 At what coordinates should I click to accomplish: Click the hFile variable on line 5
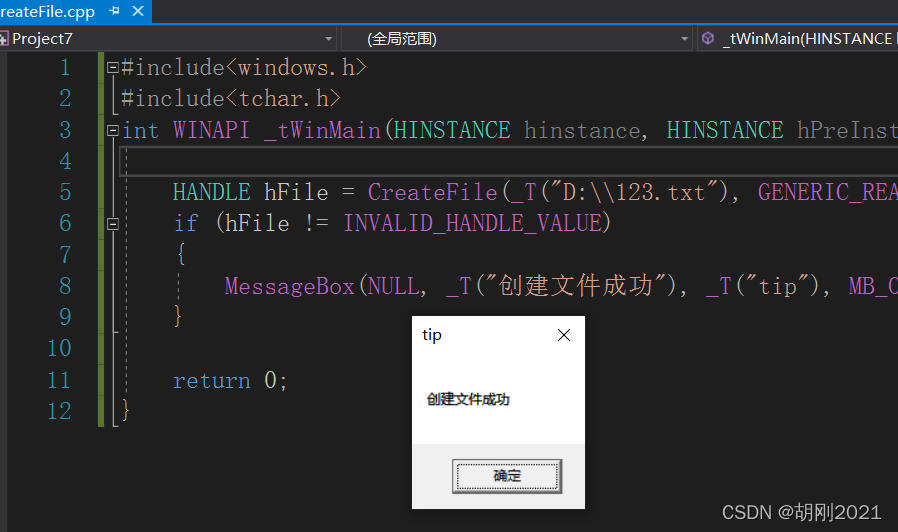click(296, 192)
